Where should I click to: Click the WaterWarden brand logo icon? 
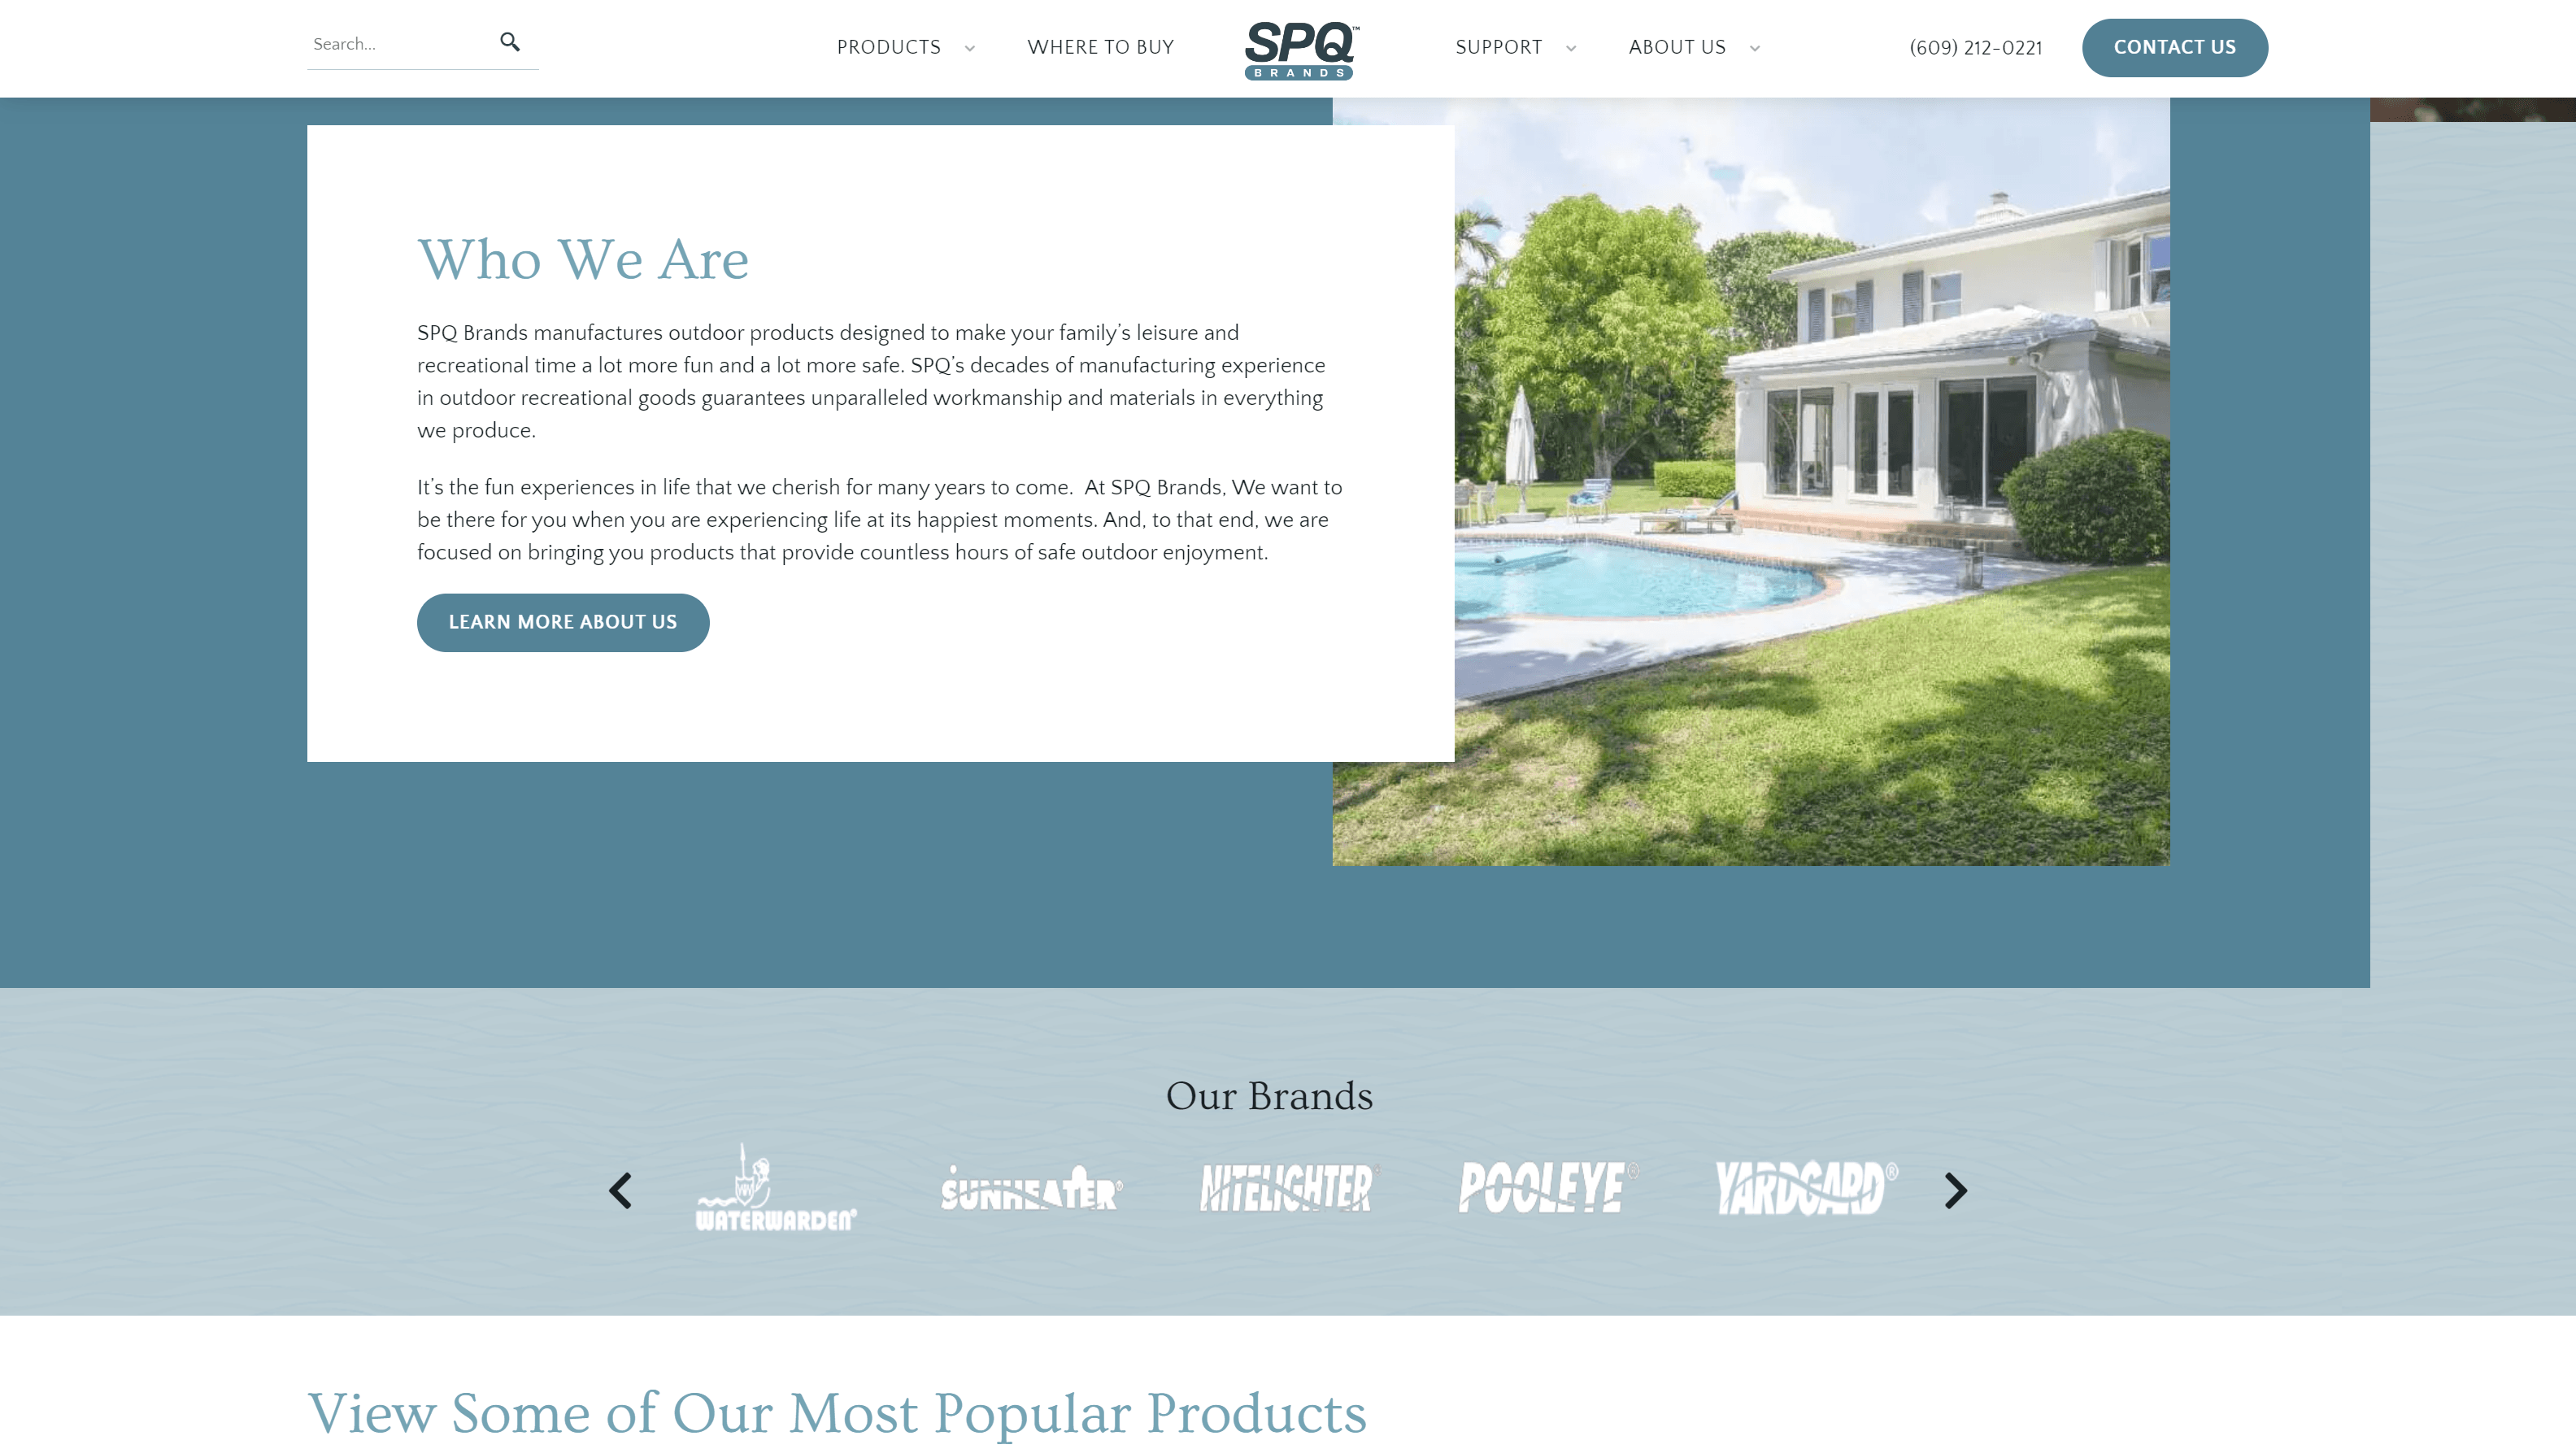(x=775, y=1189)
